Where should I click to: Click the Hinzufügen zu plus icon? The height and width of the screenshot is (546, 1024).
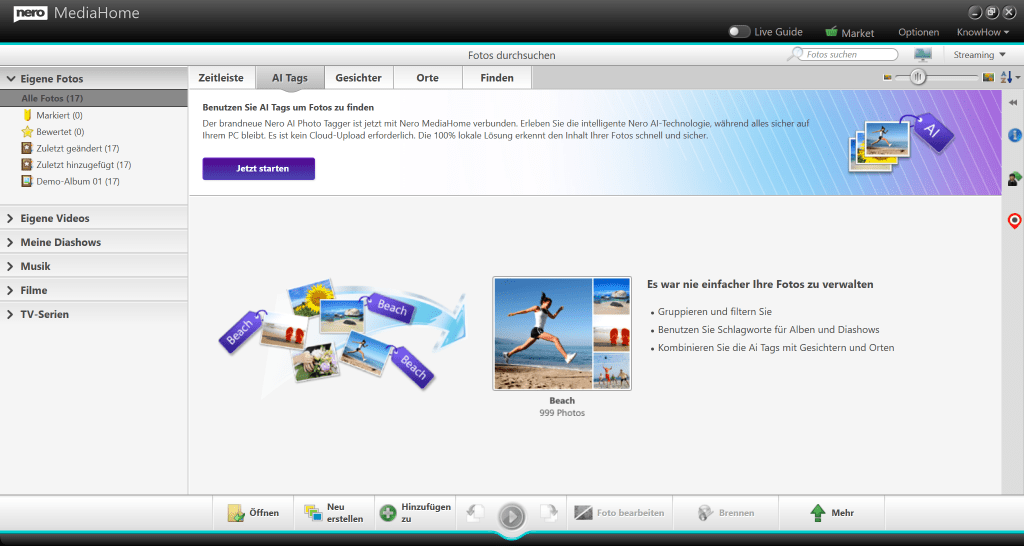pos(388,513)
